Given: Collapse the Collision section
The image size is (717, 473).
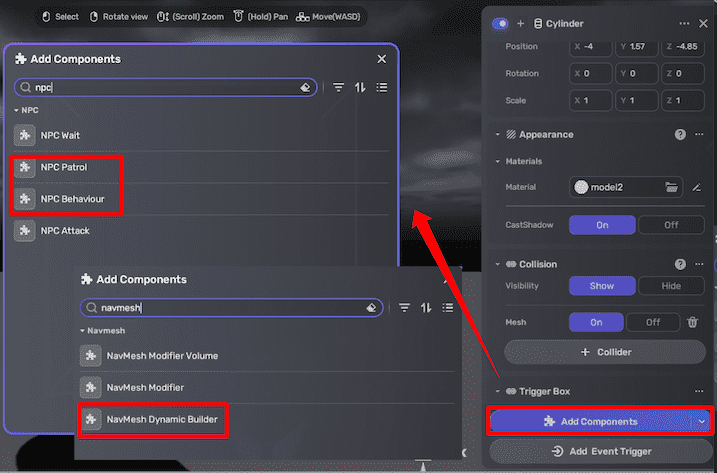Looking at the screenshot, I should click(x=498, y=264).
